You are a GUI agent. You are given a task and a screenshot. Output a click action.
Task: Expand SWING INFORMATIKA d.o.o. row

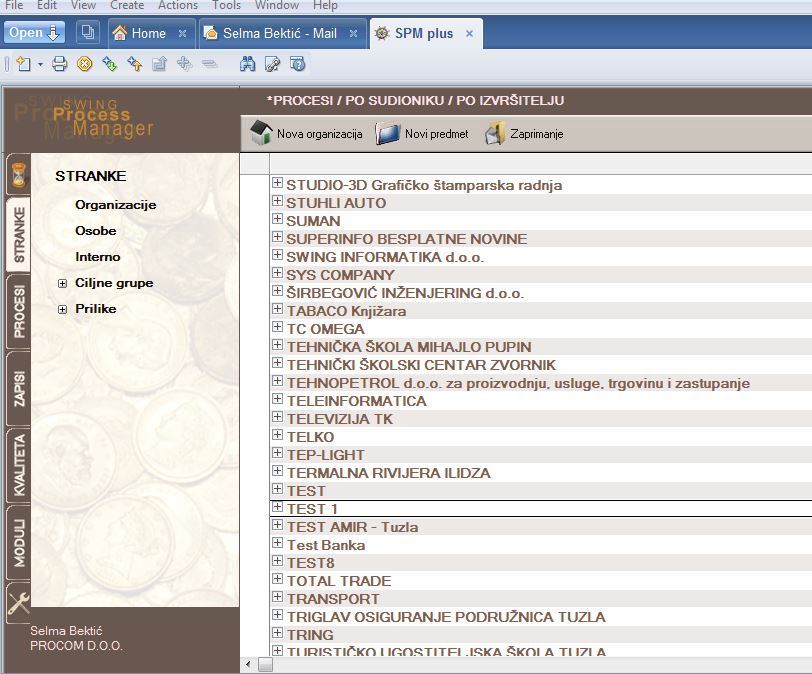coord(278,255)
